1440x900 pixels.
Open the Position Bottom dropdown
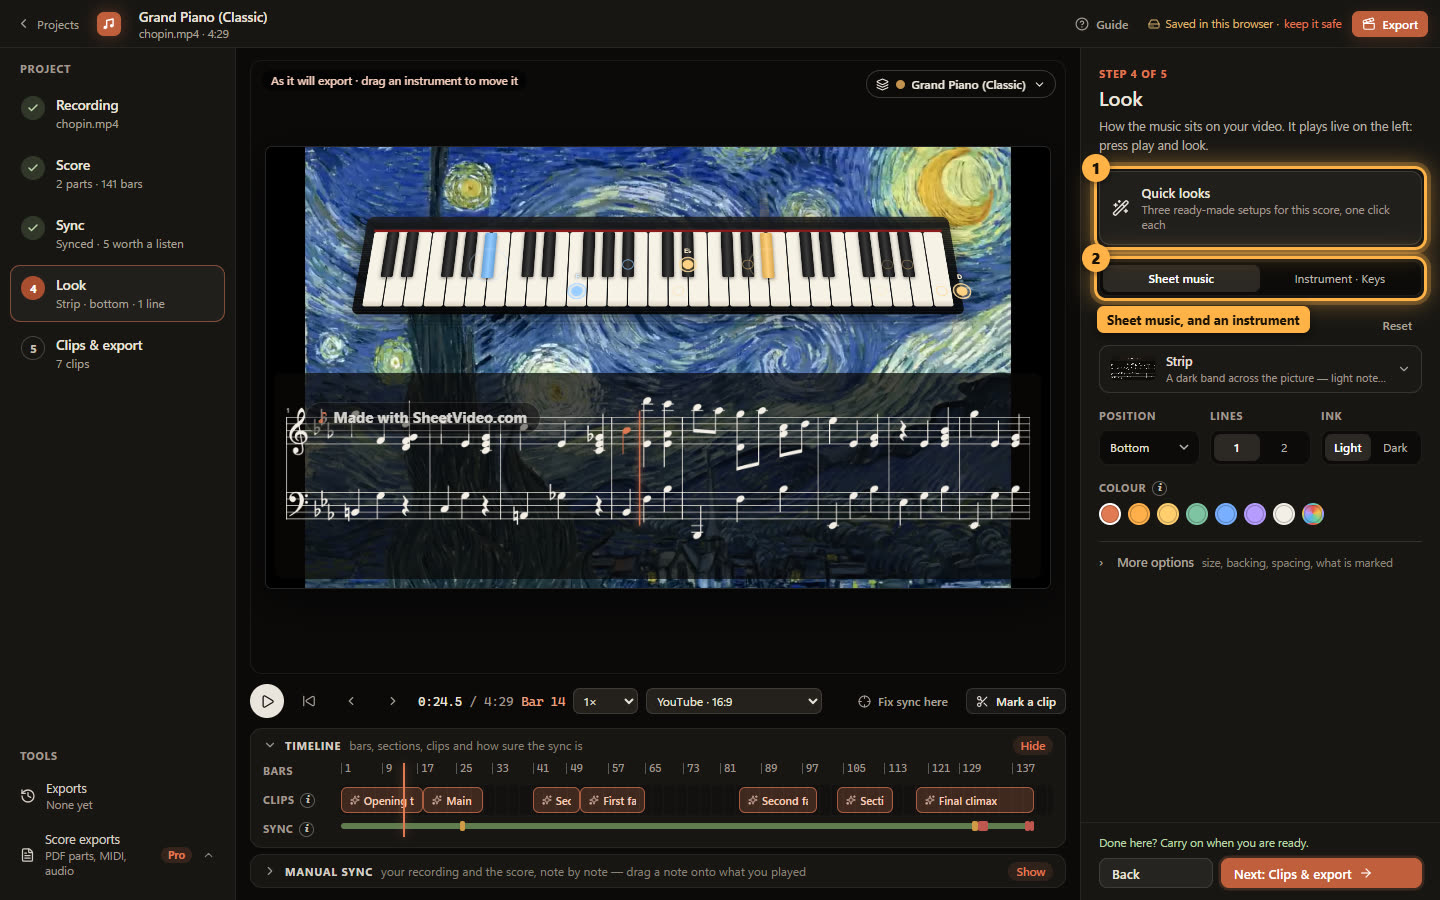tap(1148, 448)
